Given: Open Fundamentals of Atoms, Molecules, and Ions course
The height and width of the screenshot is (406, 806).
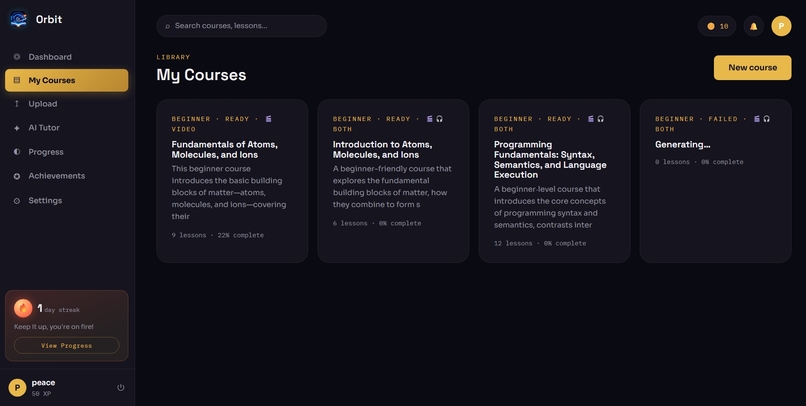Looking at the screenshot, I should (x=232, y=181).
